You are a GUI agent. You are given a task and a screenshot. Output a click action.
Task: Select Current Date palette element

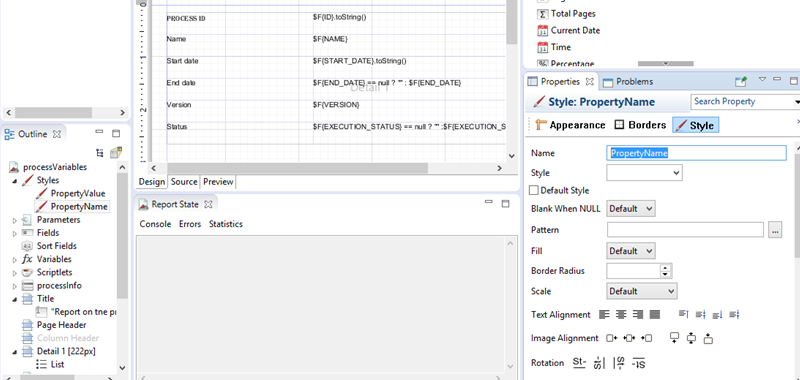coord(569,30)
